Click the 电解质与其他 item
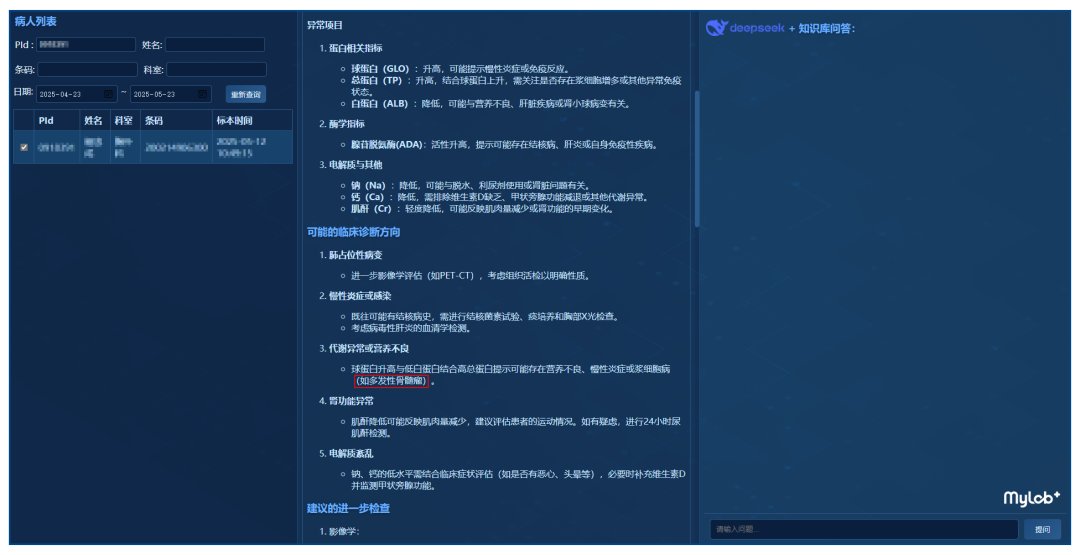 [x=355, y=165]
